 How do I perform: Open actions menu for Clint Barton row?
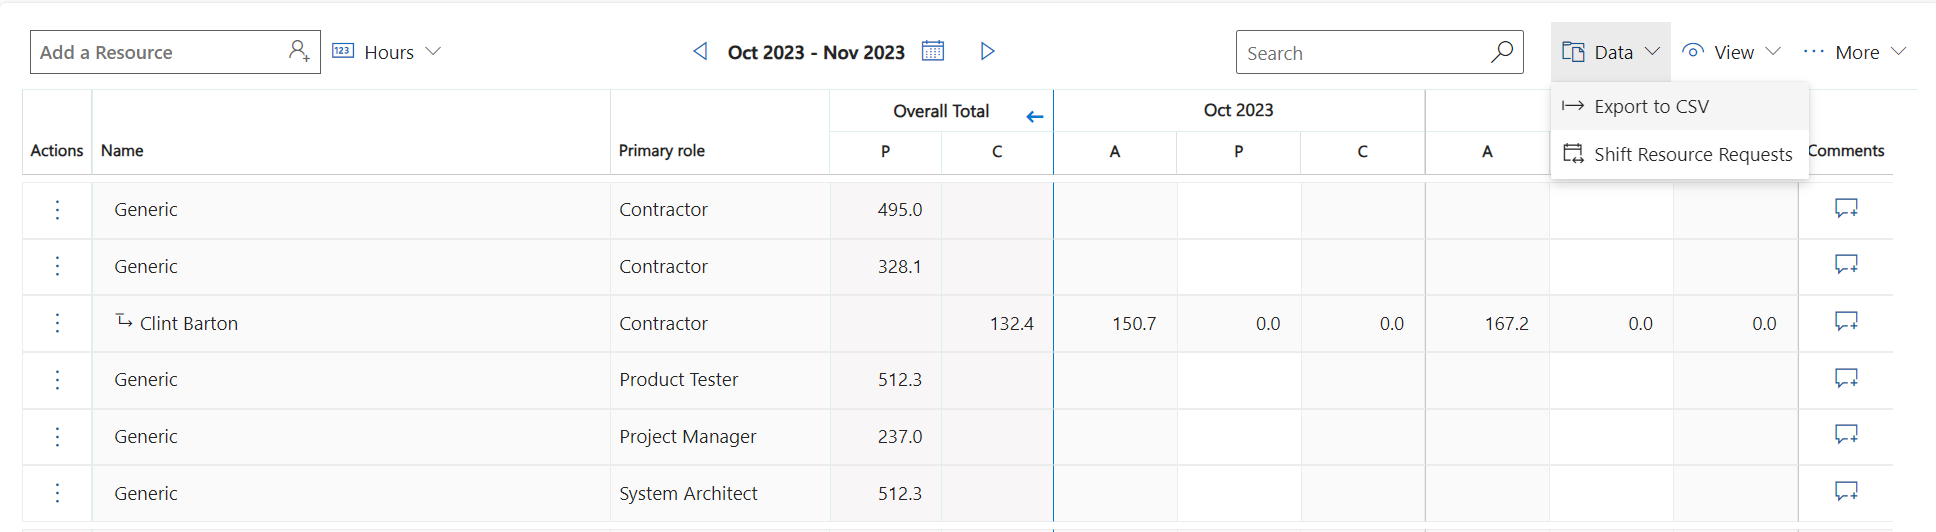click(x=57, y=323)
